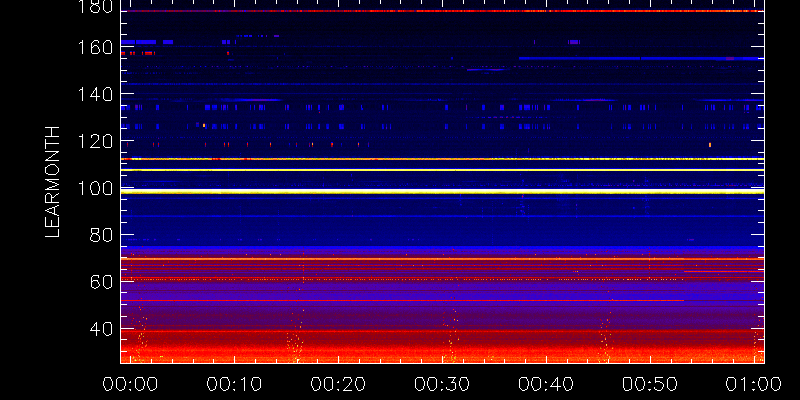Click the 80 frequency axis label
Image resolution: width=800 pixels, height=400 pixels.
click(101, 235)
